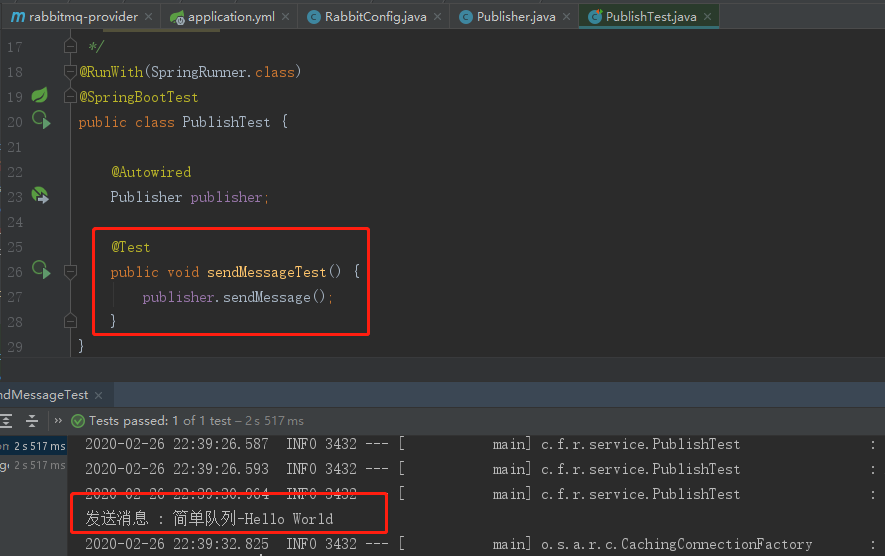
Task: Click the Hello World console output line
Action: click(209, 519)
